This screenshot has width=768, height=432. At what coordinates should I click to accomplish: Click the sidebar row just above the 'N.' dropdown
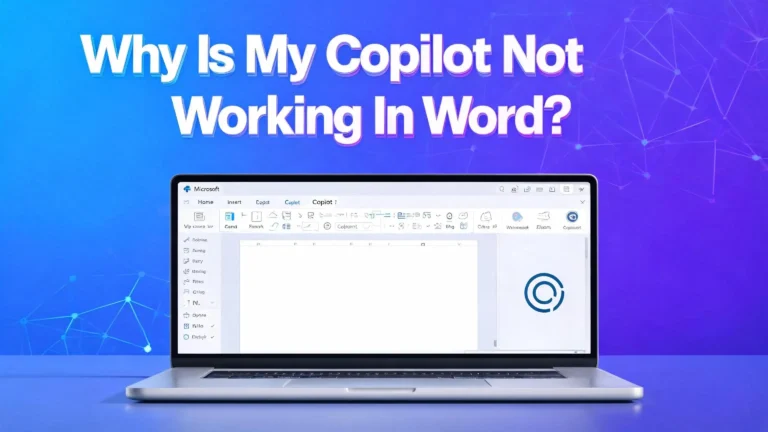point(194,292)
